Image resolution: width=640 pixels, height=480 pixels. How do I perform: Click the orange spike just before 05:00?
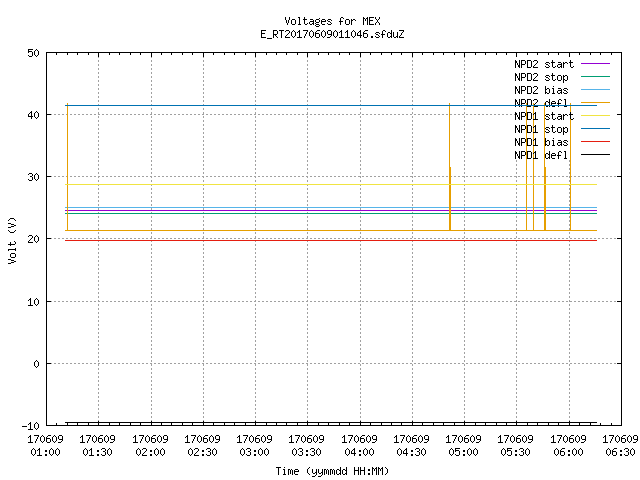click(x=450, y=167)
